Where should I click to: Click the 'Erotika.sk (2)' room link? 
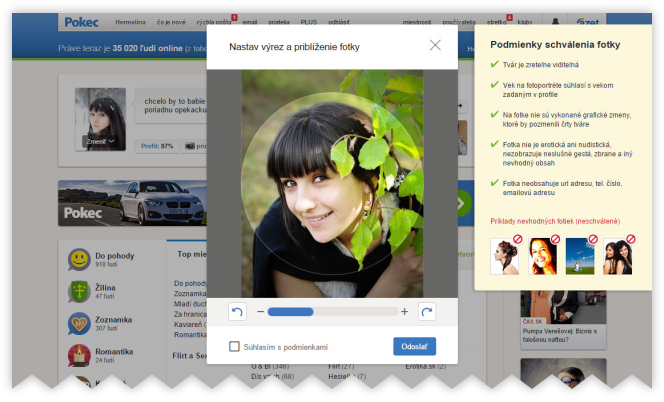[x=426, y=366]
